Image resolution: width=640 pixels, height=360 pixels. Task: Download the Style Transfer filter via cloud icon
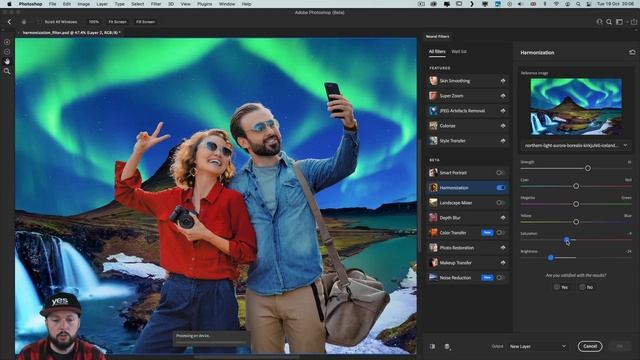(x=503, y=141)
